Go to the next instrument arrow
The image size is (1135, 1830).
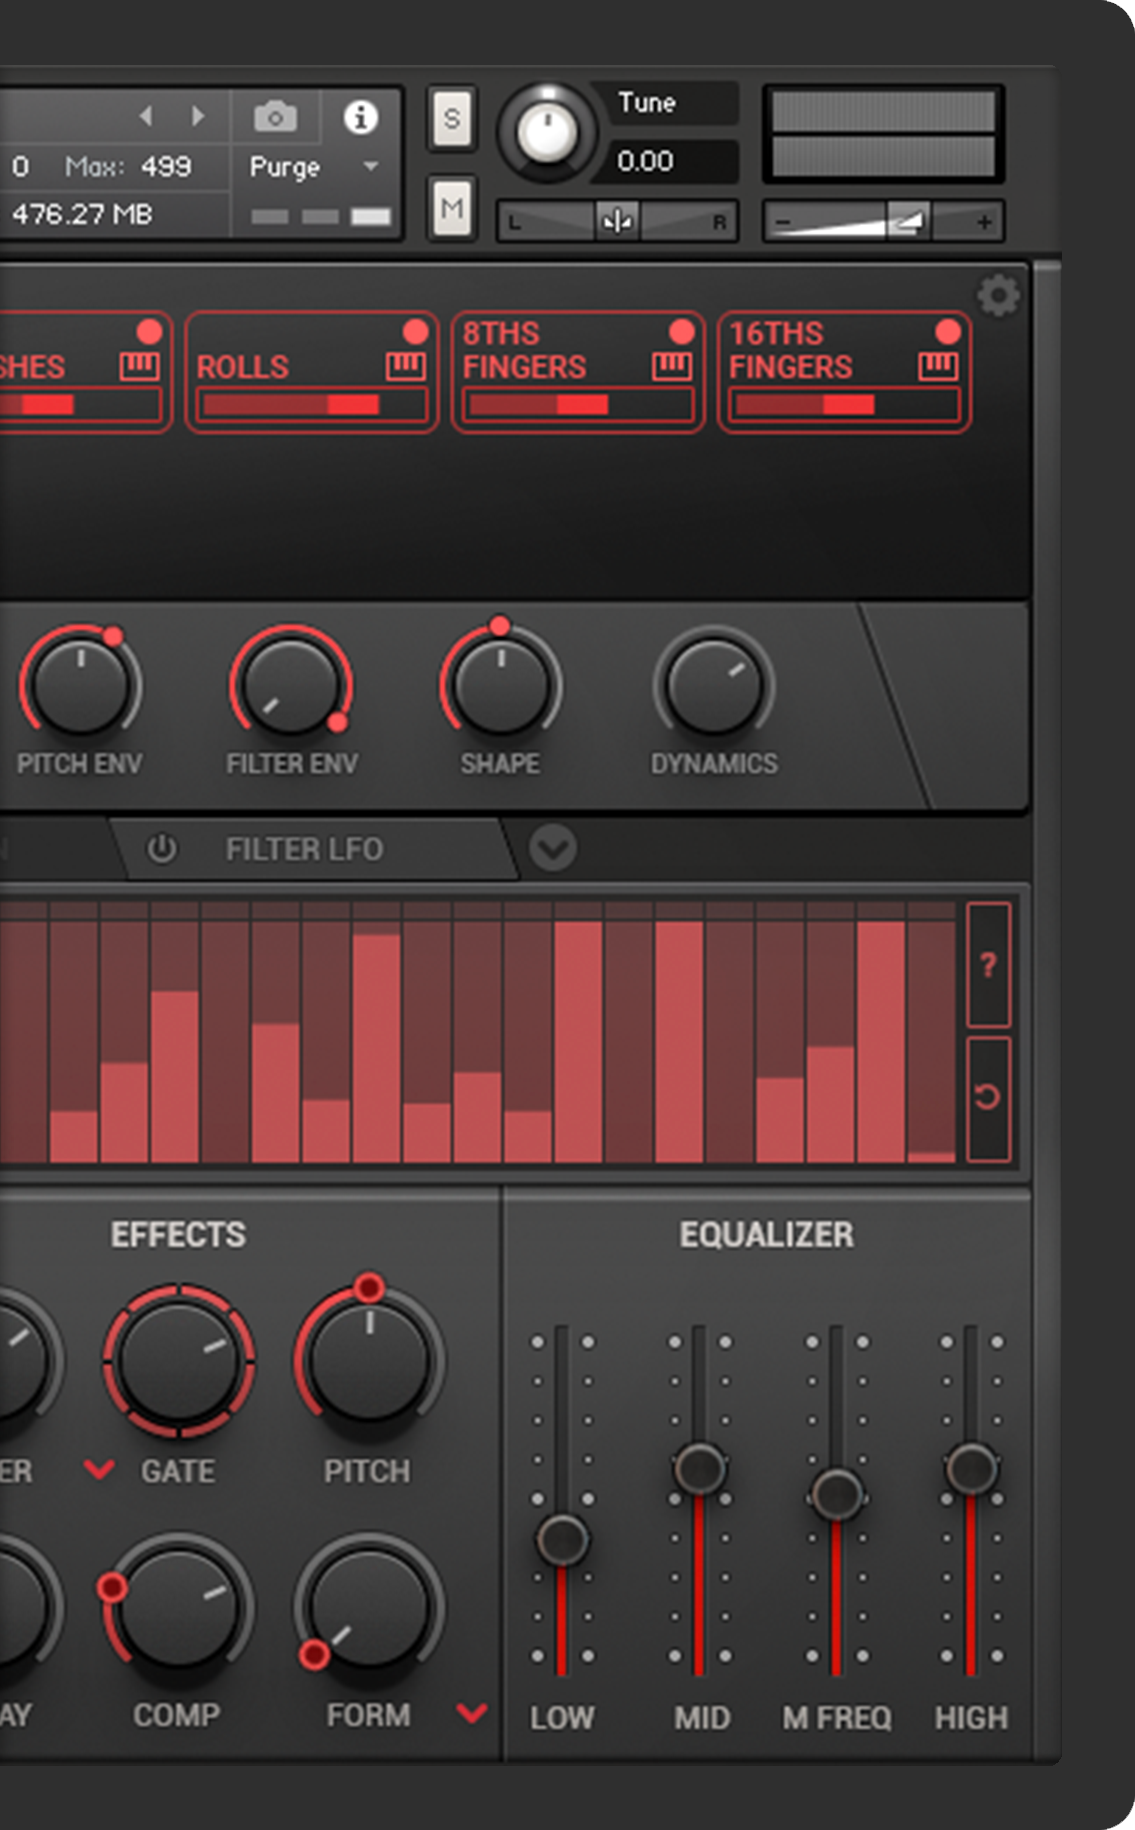[198, 116]
